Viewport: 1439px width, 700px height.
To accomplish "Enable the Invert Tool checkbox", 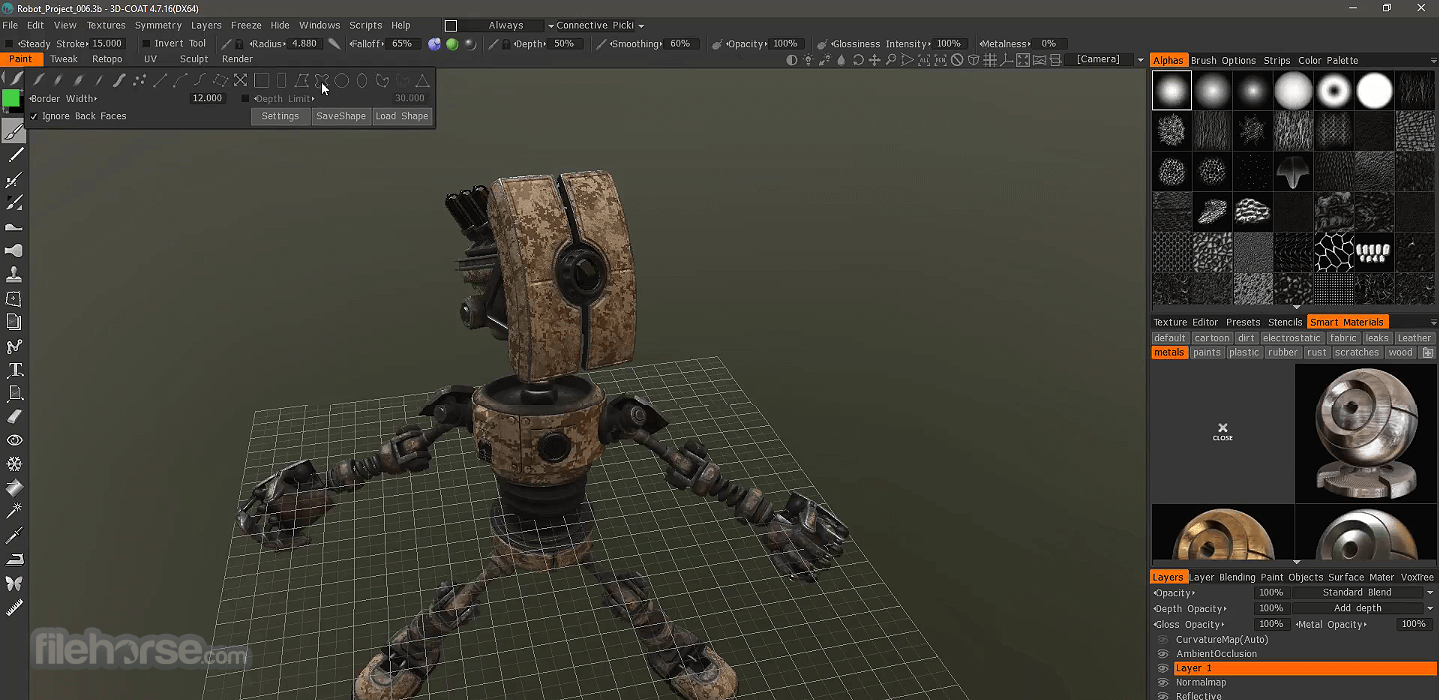I will pyautogui.click(x=146, y=43).
